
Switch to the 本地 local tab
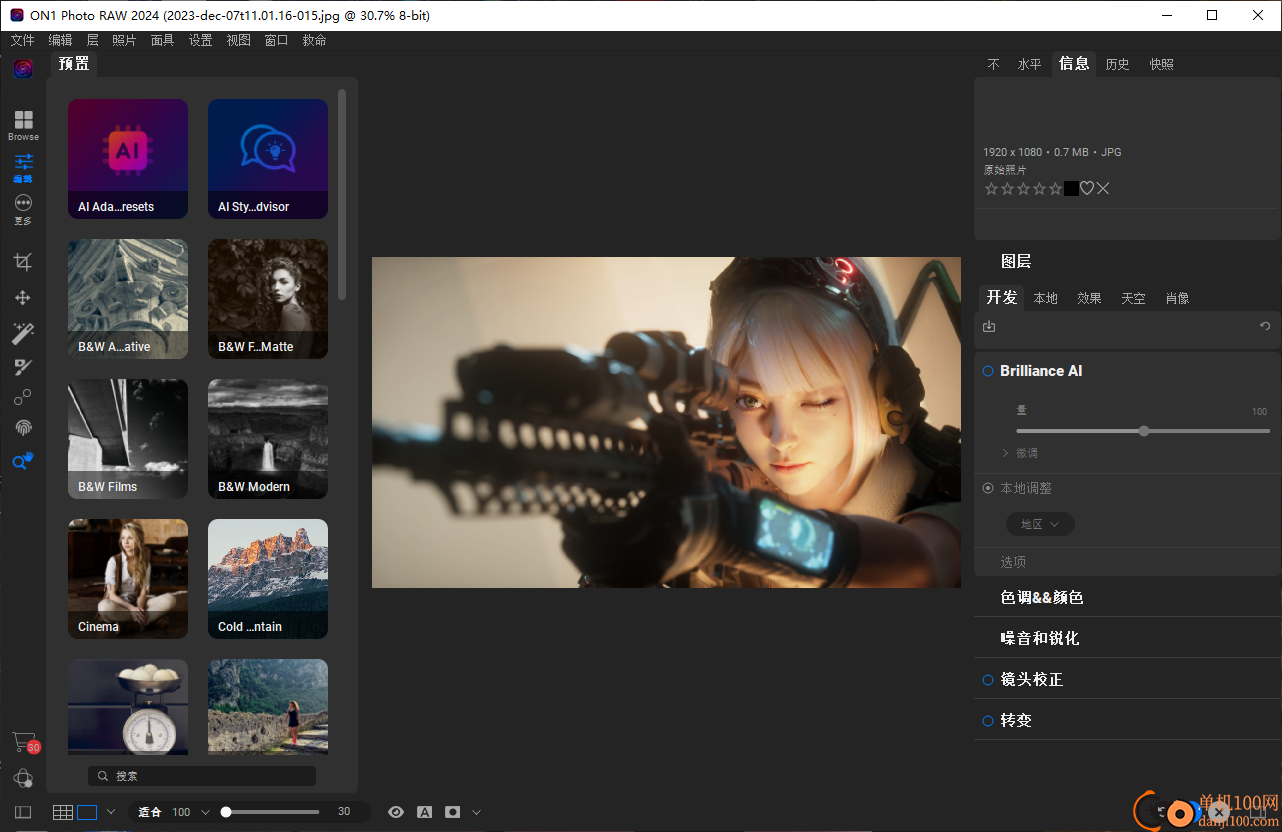1045,298
